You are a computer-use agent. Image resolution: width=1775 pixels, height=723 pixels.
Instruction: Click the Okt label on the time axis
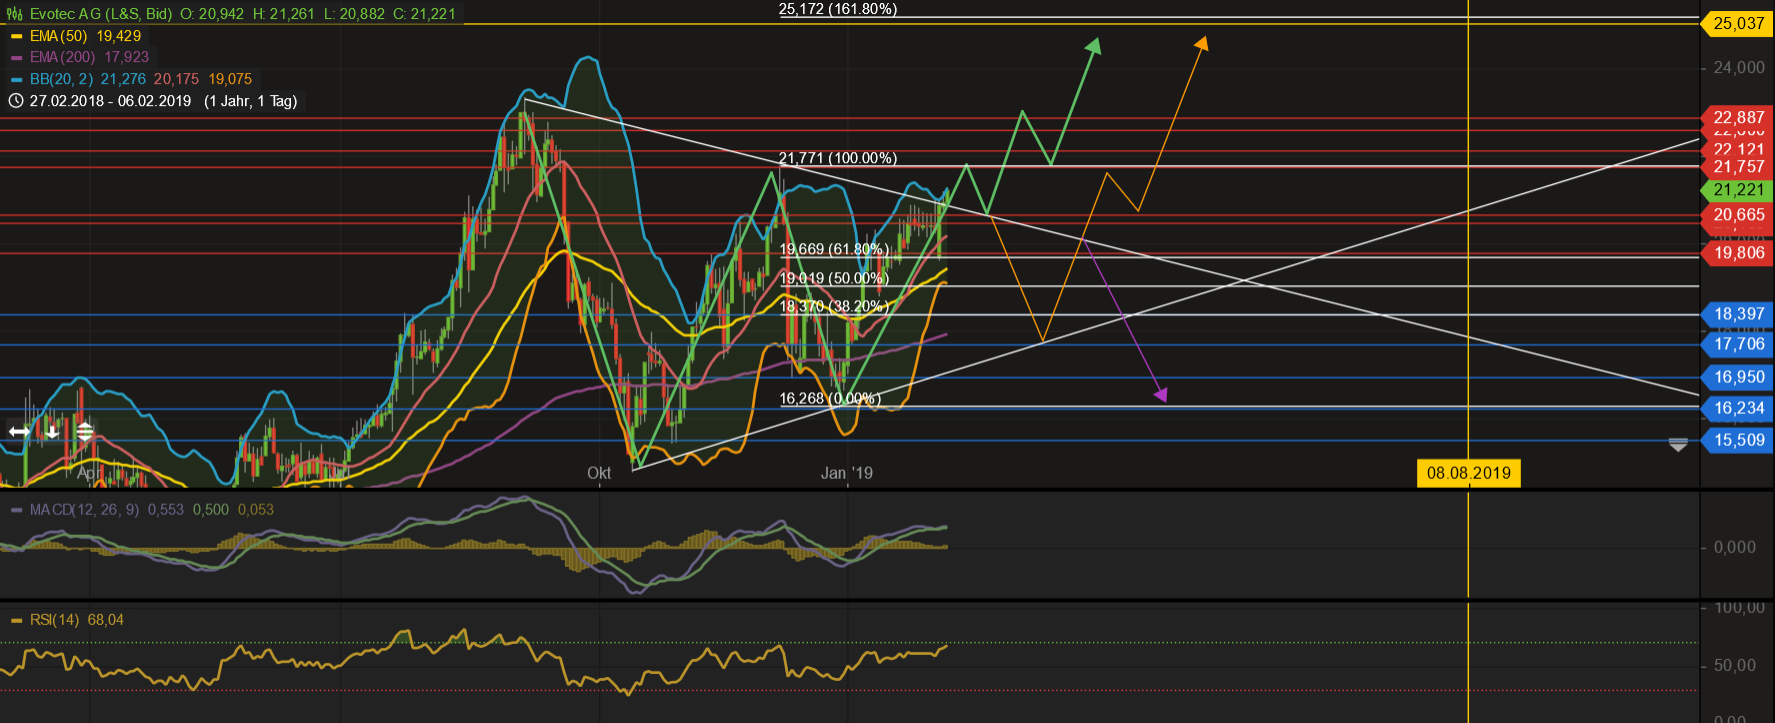599,473
